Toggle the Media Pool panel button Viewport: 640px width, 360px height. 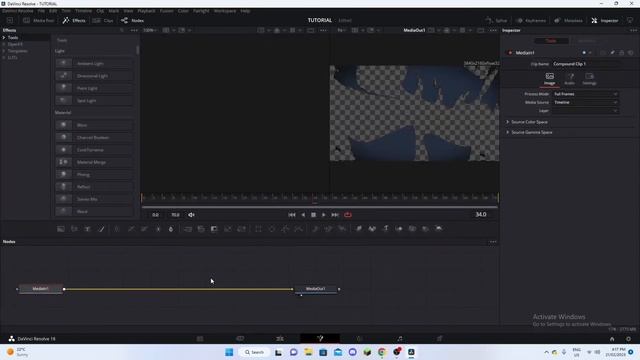coord(38,20)
